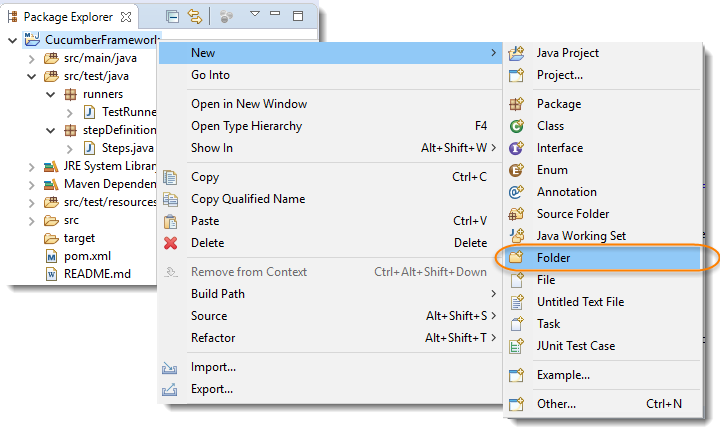
Task: Expand the Steps.java node
Action: pos(69,149)
